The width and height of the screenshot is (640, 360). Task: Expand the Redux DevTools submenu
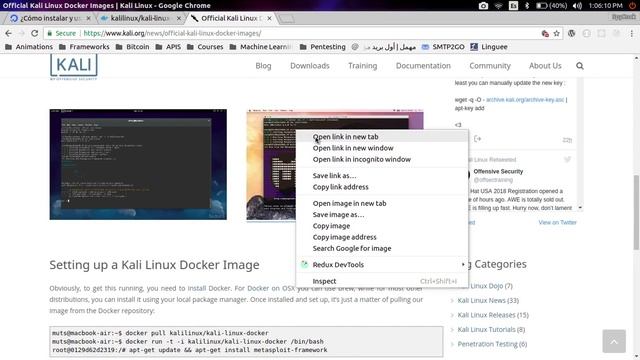point(382,264)
